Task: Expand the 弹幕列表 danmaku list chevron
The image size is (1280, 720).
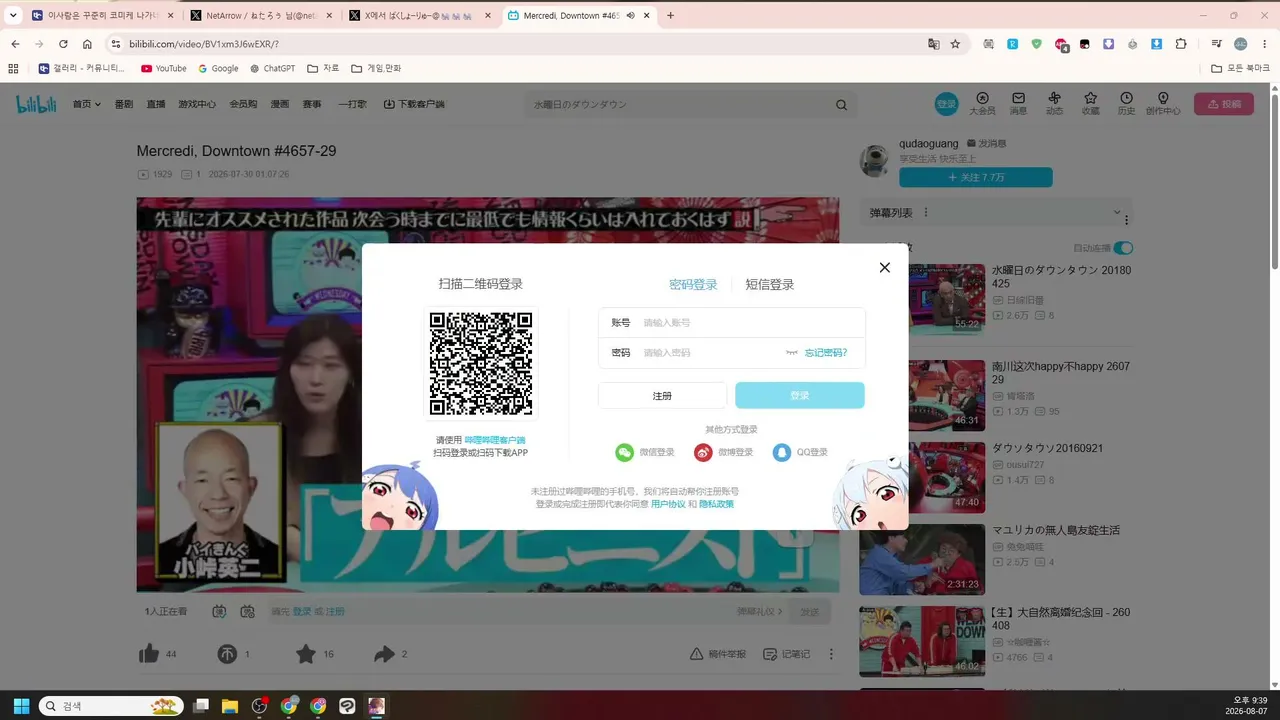Action: tap(1117, 212)
